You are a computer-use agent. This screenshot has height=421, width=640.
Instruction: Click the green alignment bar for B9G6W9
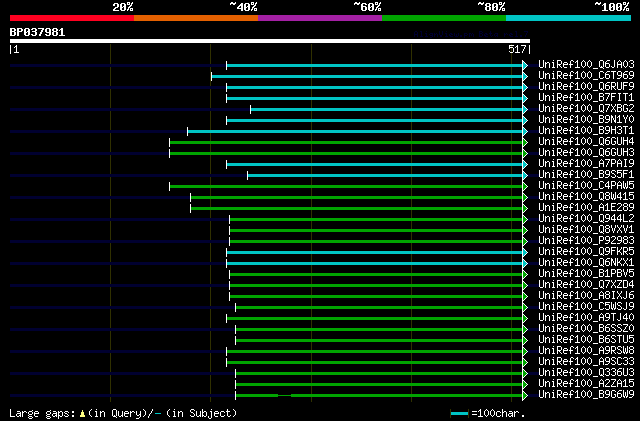click(379, 395)
